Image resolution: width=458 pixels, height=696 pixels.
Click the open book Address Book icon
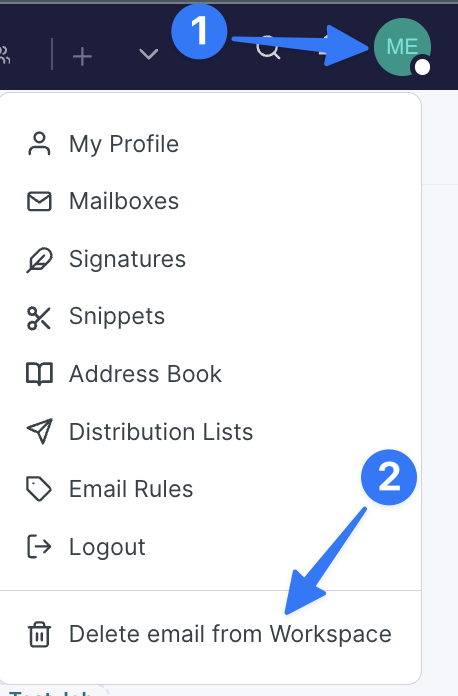pos(39,374)
